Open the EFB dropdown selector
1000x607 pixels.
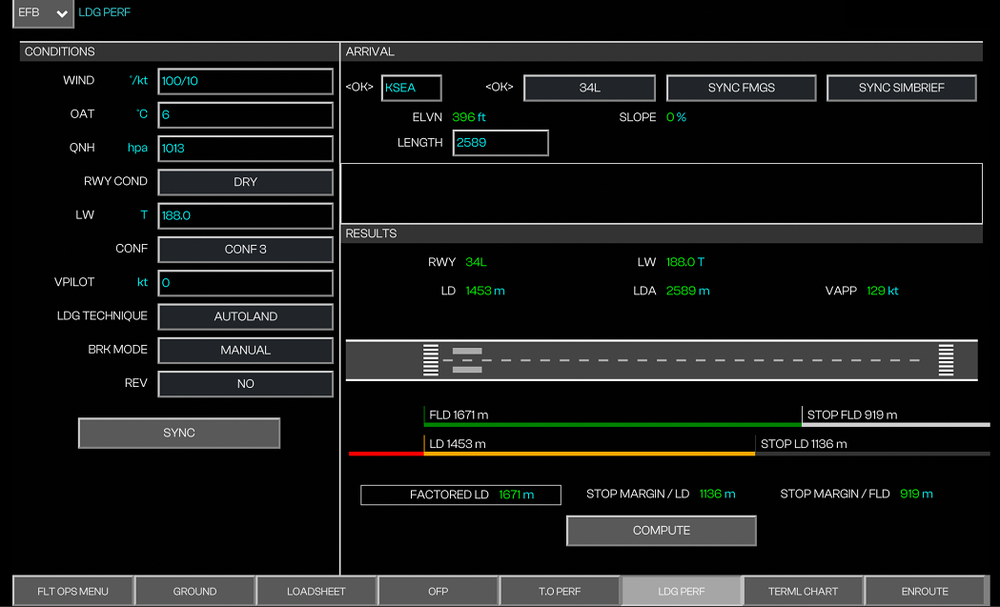[x=43, y=13]
